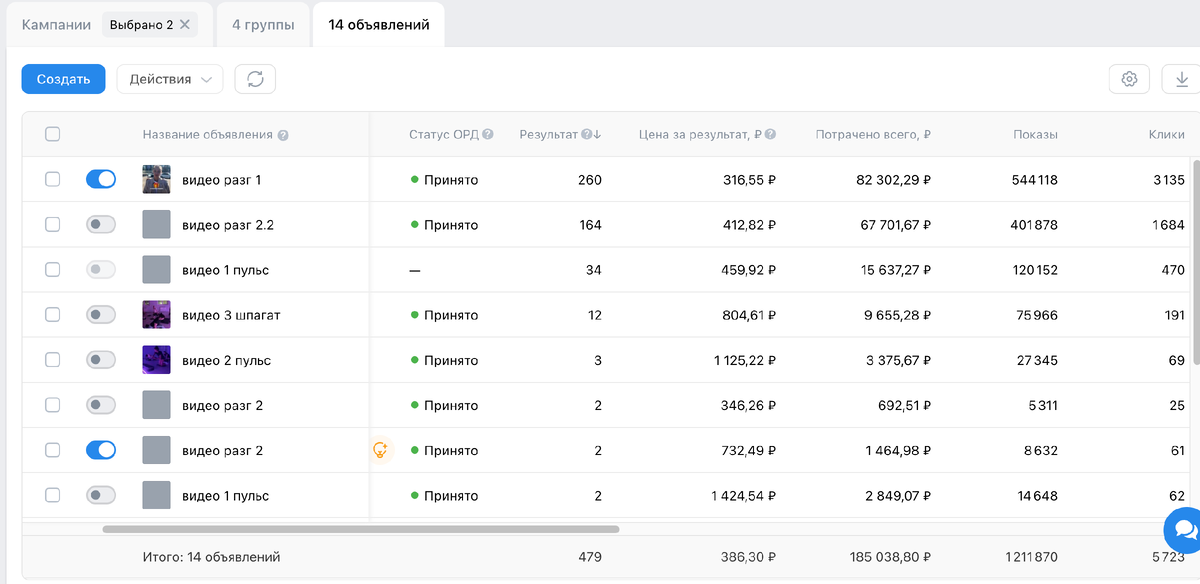1200x584 pixels.
Task: Open thumbnail of видео 2 пульс
Action: (x=156, y=360)
